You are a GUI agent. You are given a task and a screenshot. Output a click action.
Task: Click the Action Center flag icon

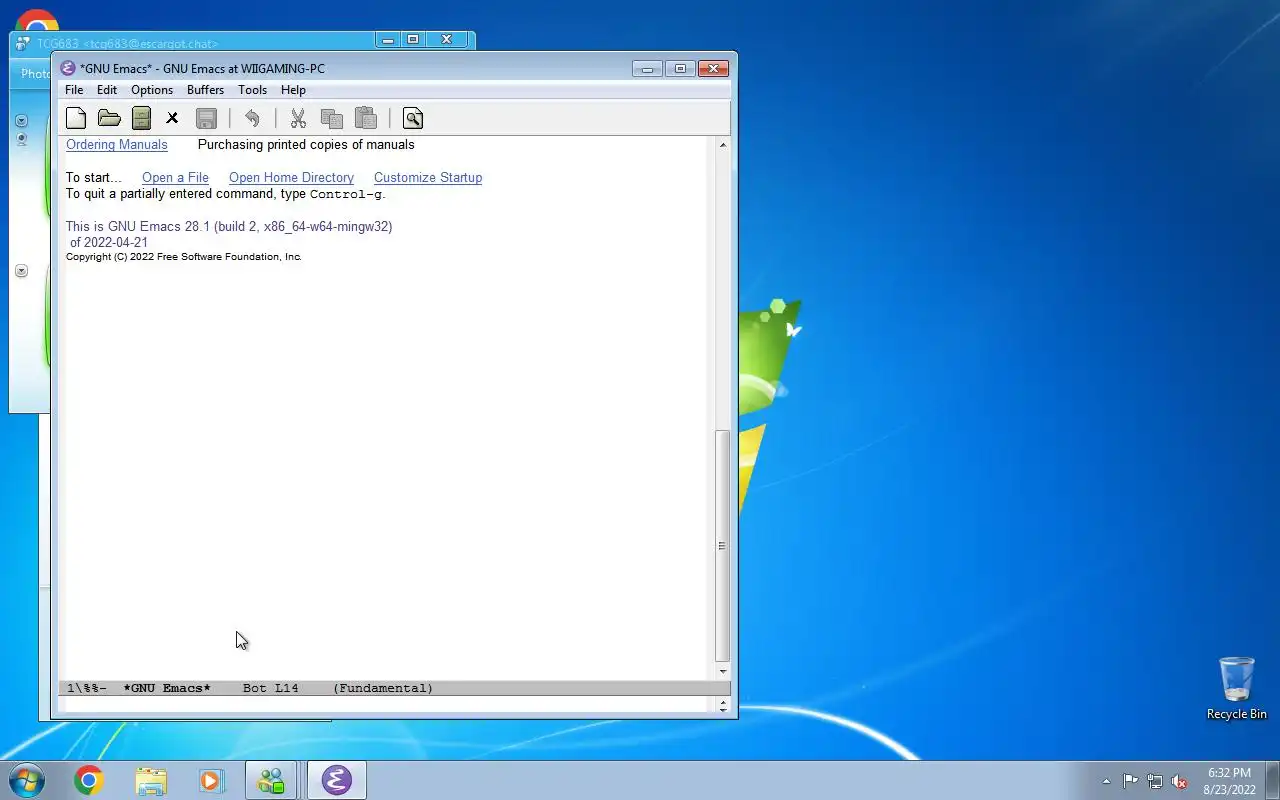coord(1130,781)
